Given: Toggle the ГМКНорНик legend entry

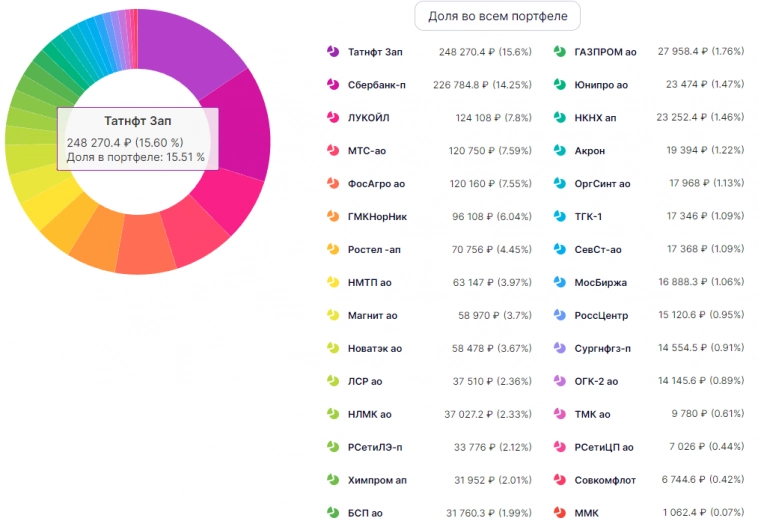Looking at the screenshot, I should pos(377,216).
